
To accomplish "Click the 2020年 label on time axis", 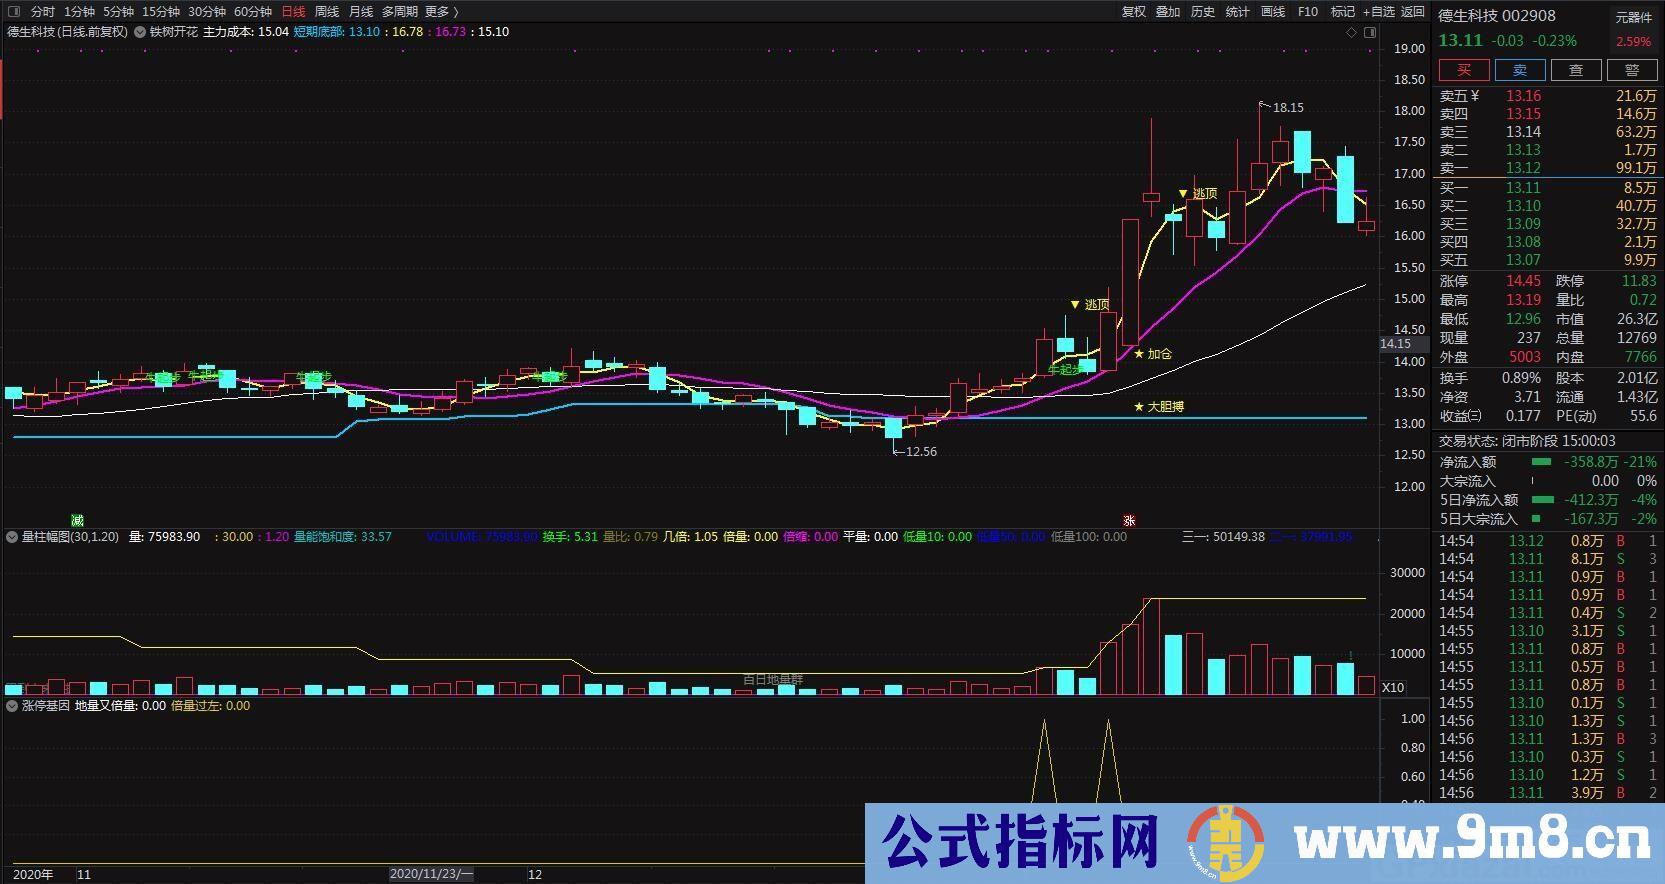I will [33, 874].
